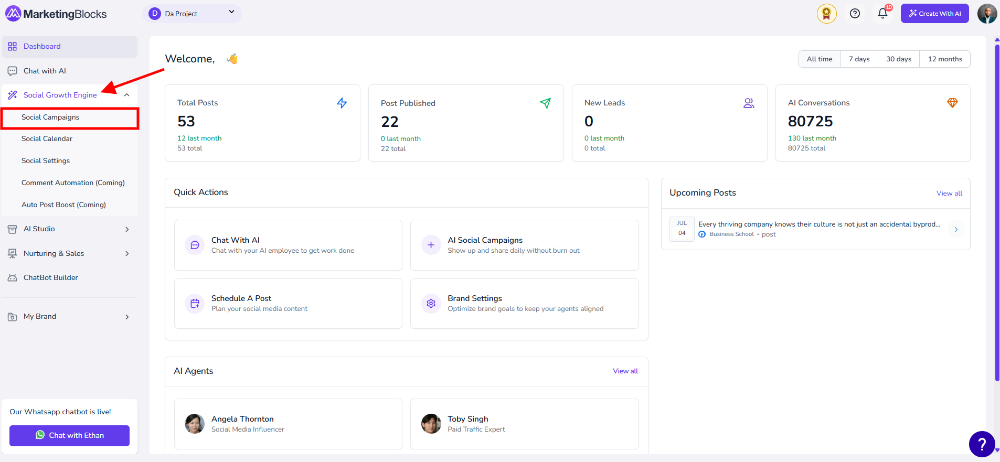
Task: Open Angela Thornton agent card
Action: 288,424
